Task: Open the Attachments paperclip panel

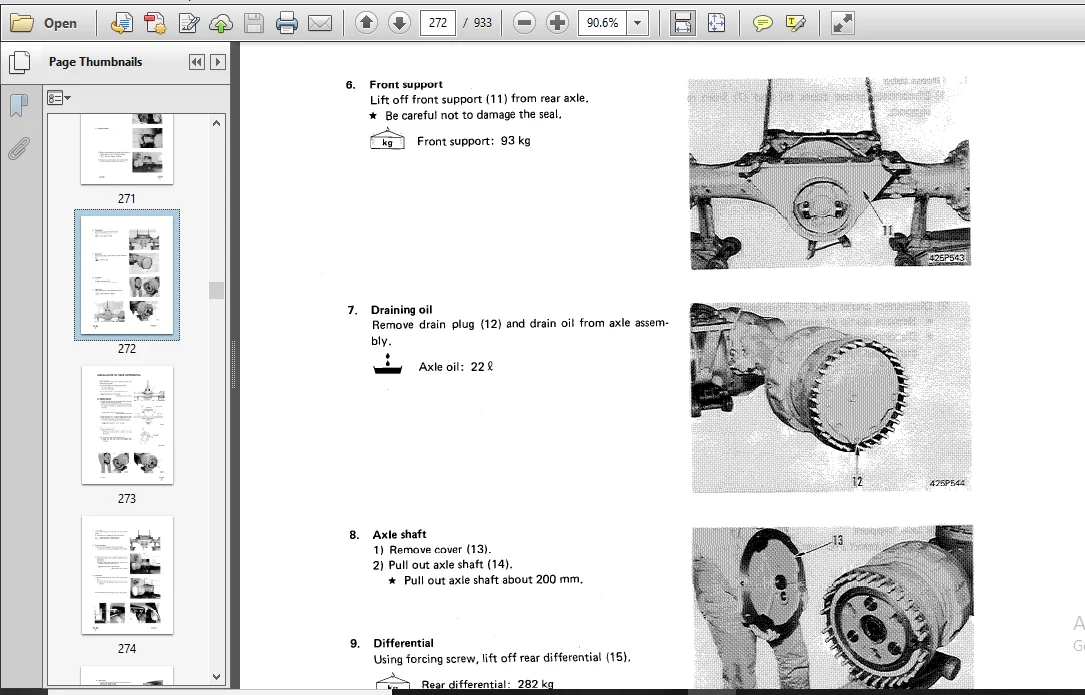Action: coord(19,147)
